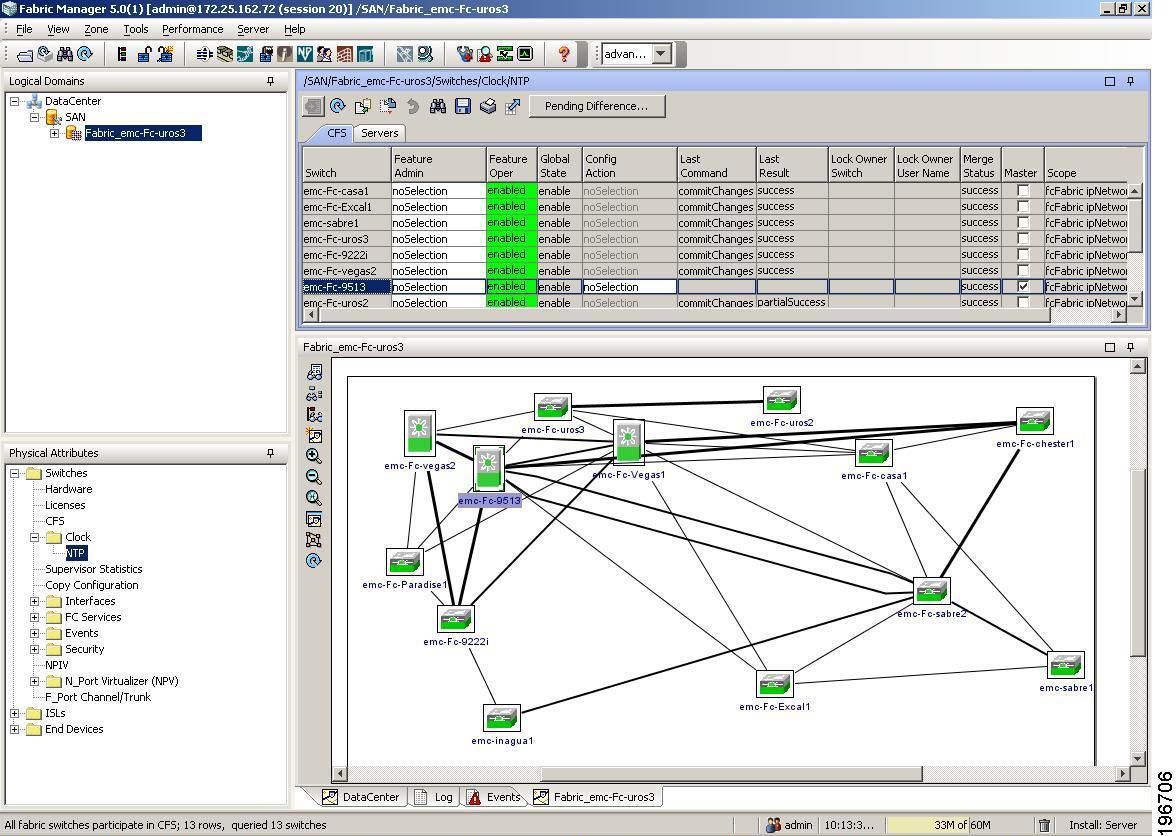The image size is (1176, 836).
Task: Click the binoculars find icon in main toolbar
Action: tap(65, 54)
